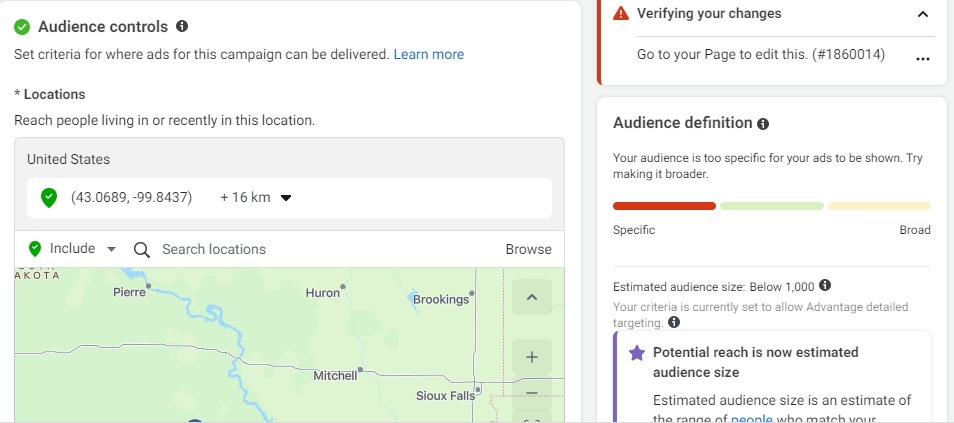Zoom in the map with plus button
The width and height of the screenshot is (954, 423).
532,357
